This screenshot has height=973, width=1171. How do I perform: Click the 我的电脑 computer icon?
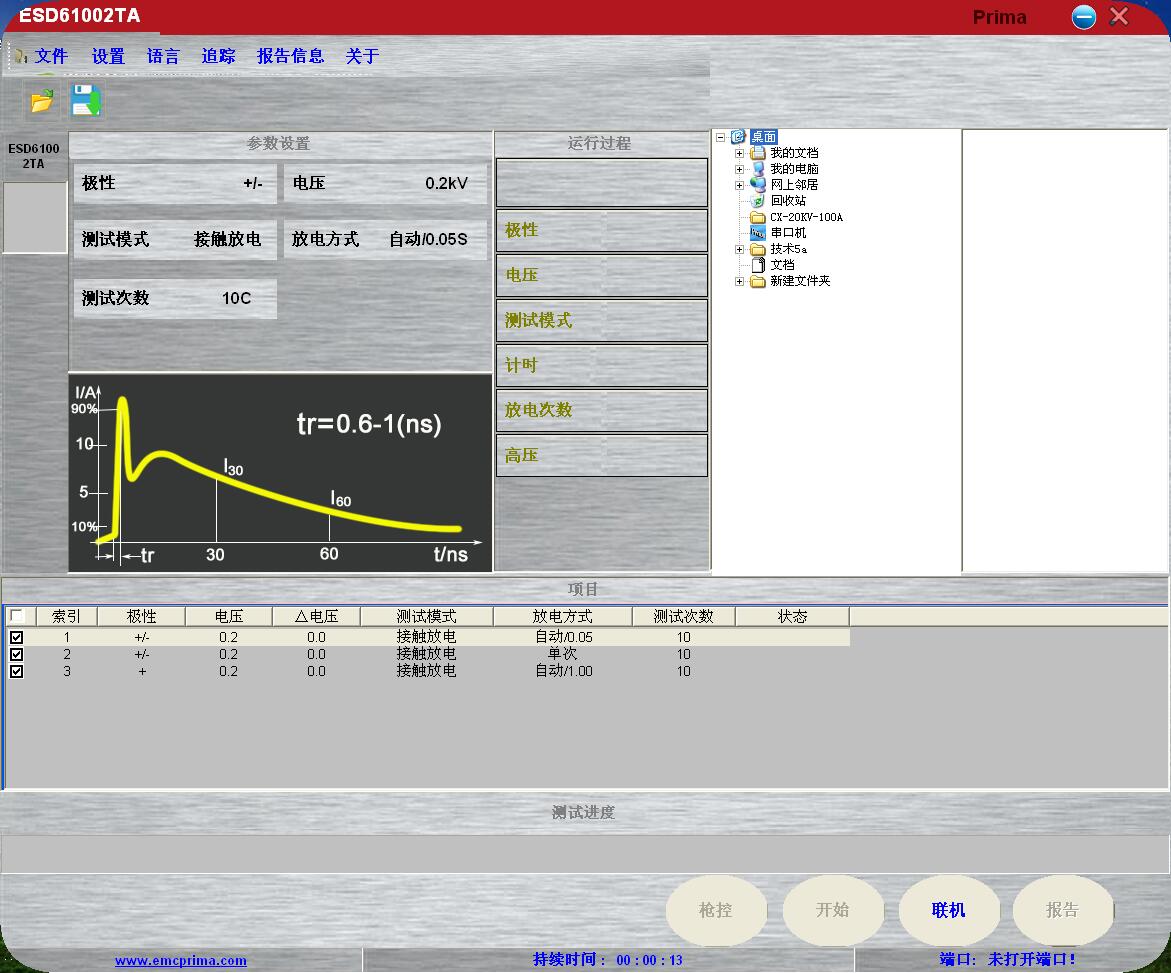(x=758, y=169)
